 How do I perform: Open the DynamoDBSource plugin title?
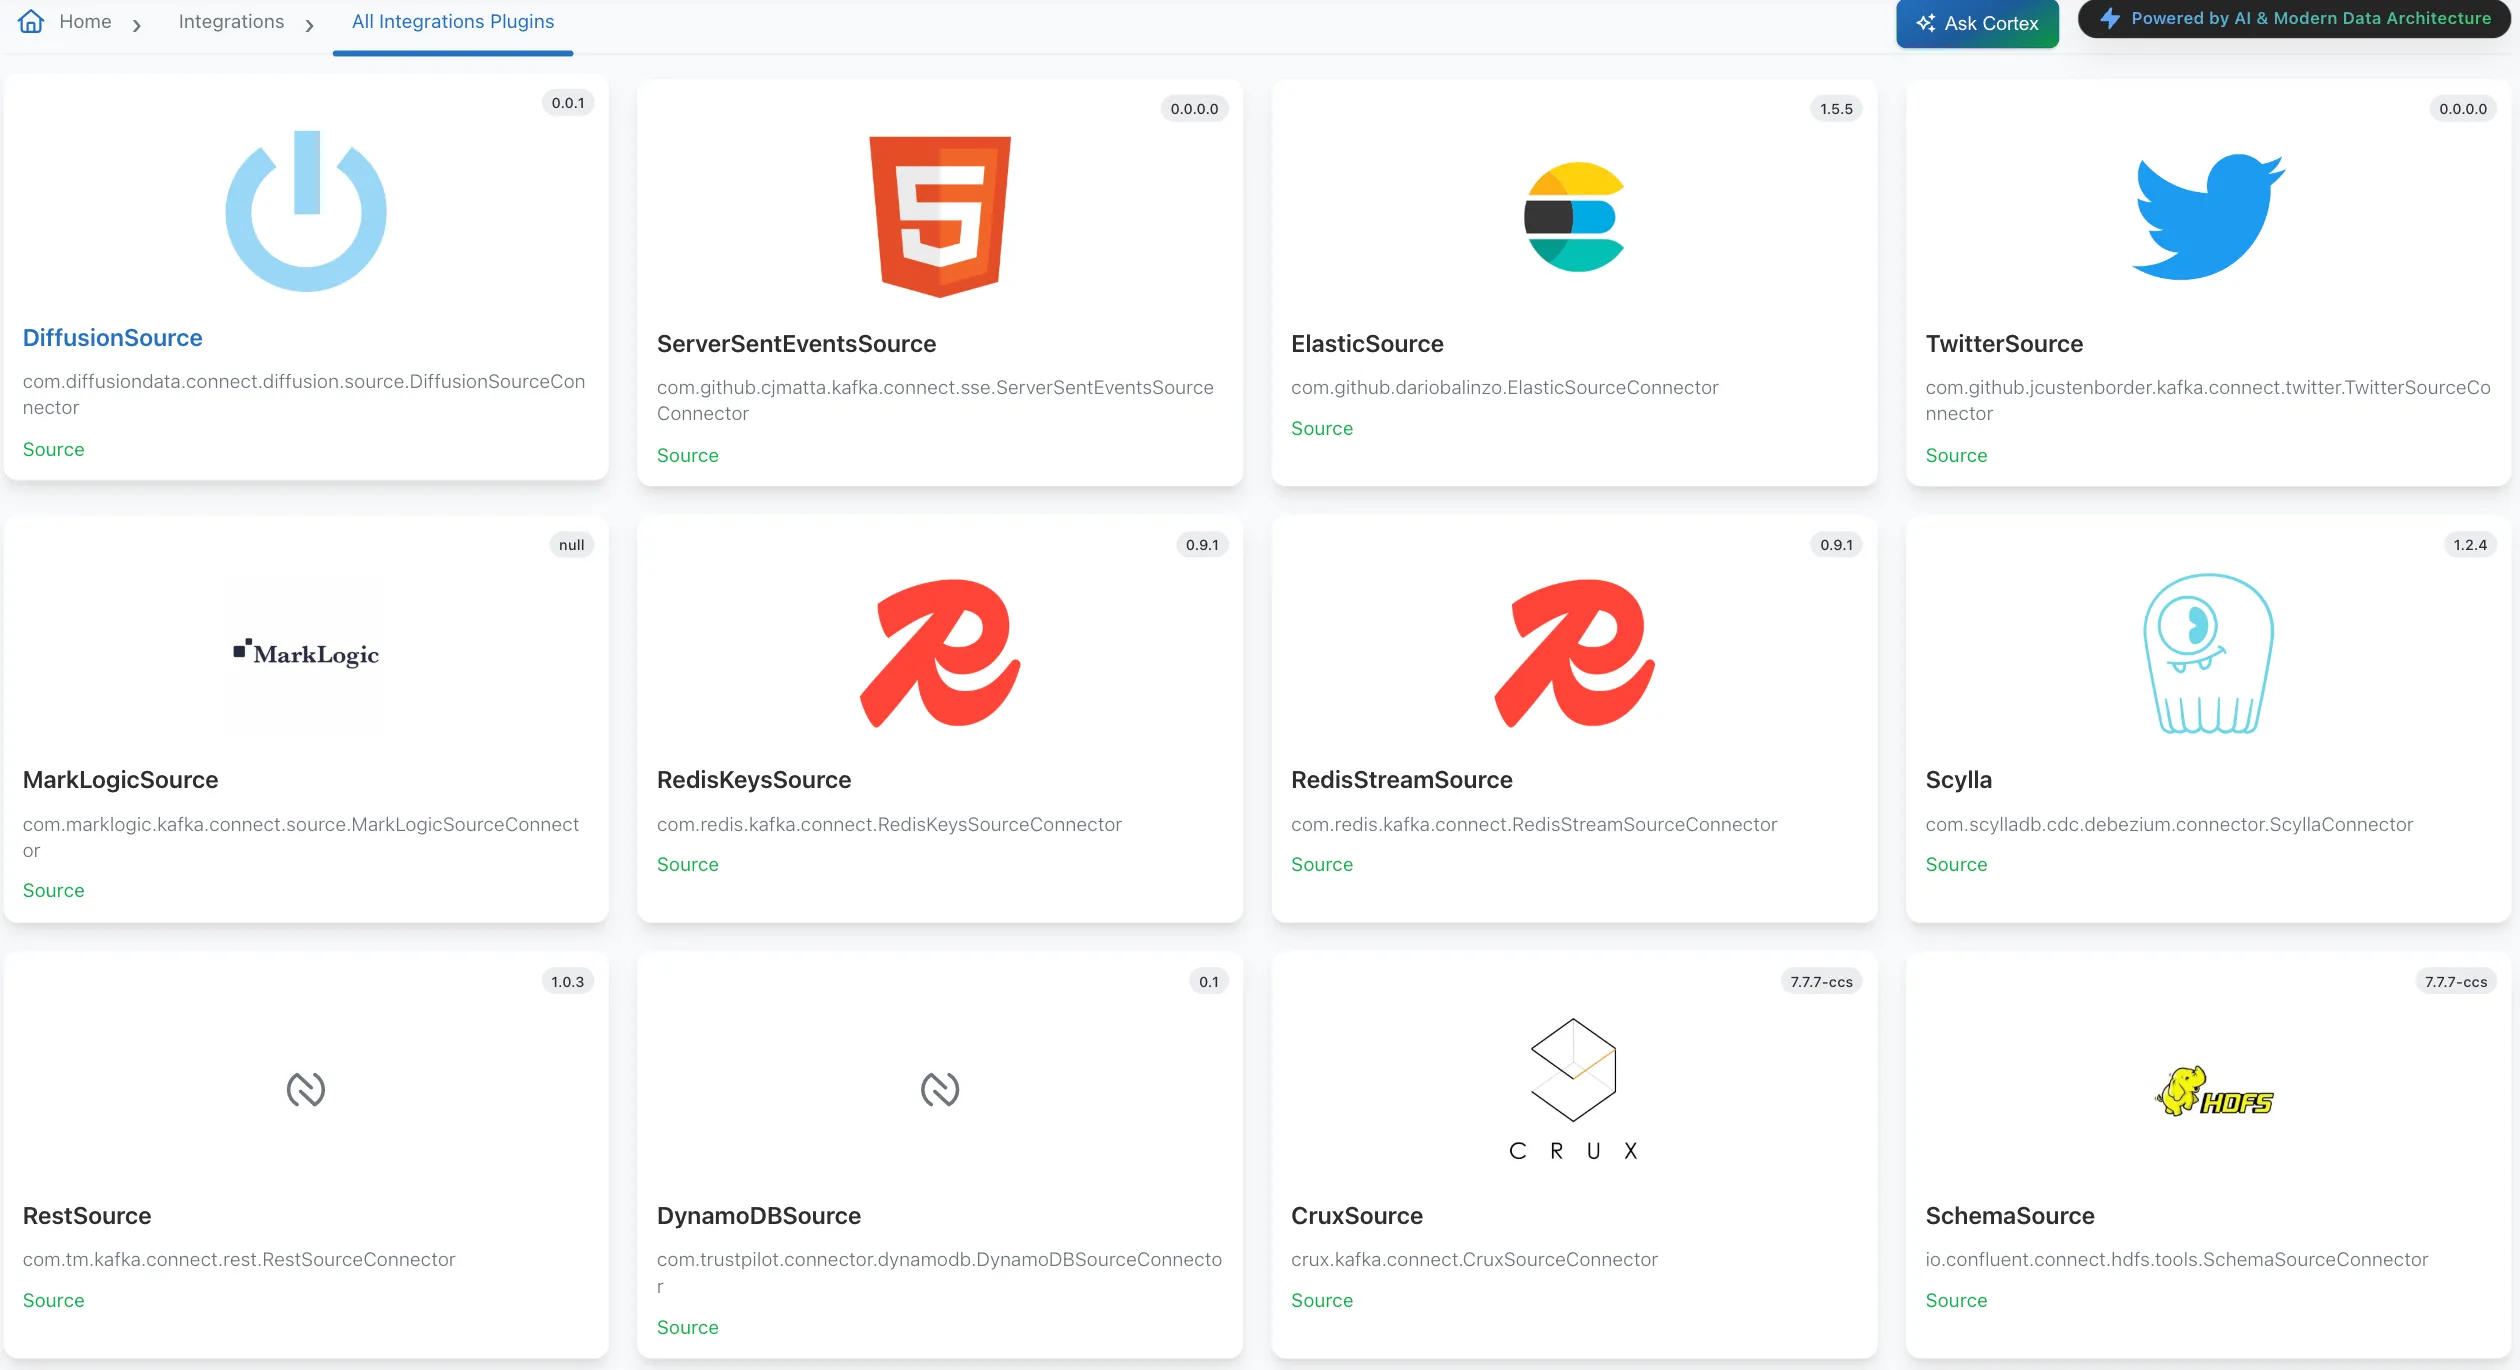[x=759, y=1216]
